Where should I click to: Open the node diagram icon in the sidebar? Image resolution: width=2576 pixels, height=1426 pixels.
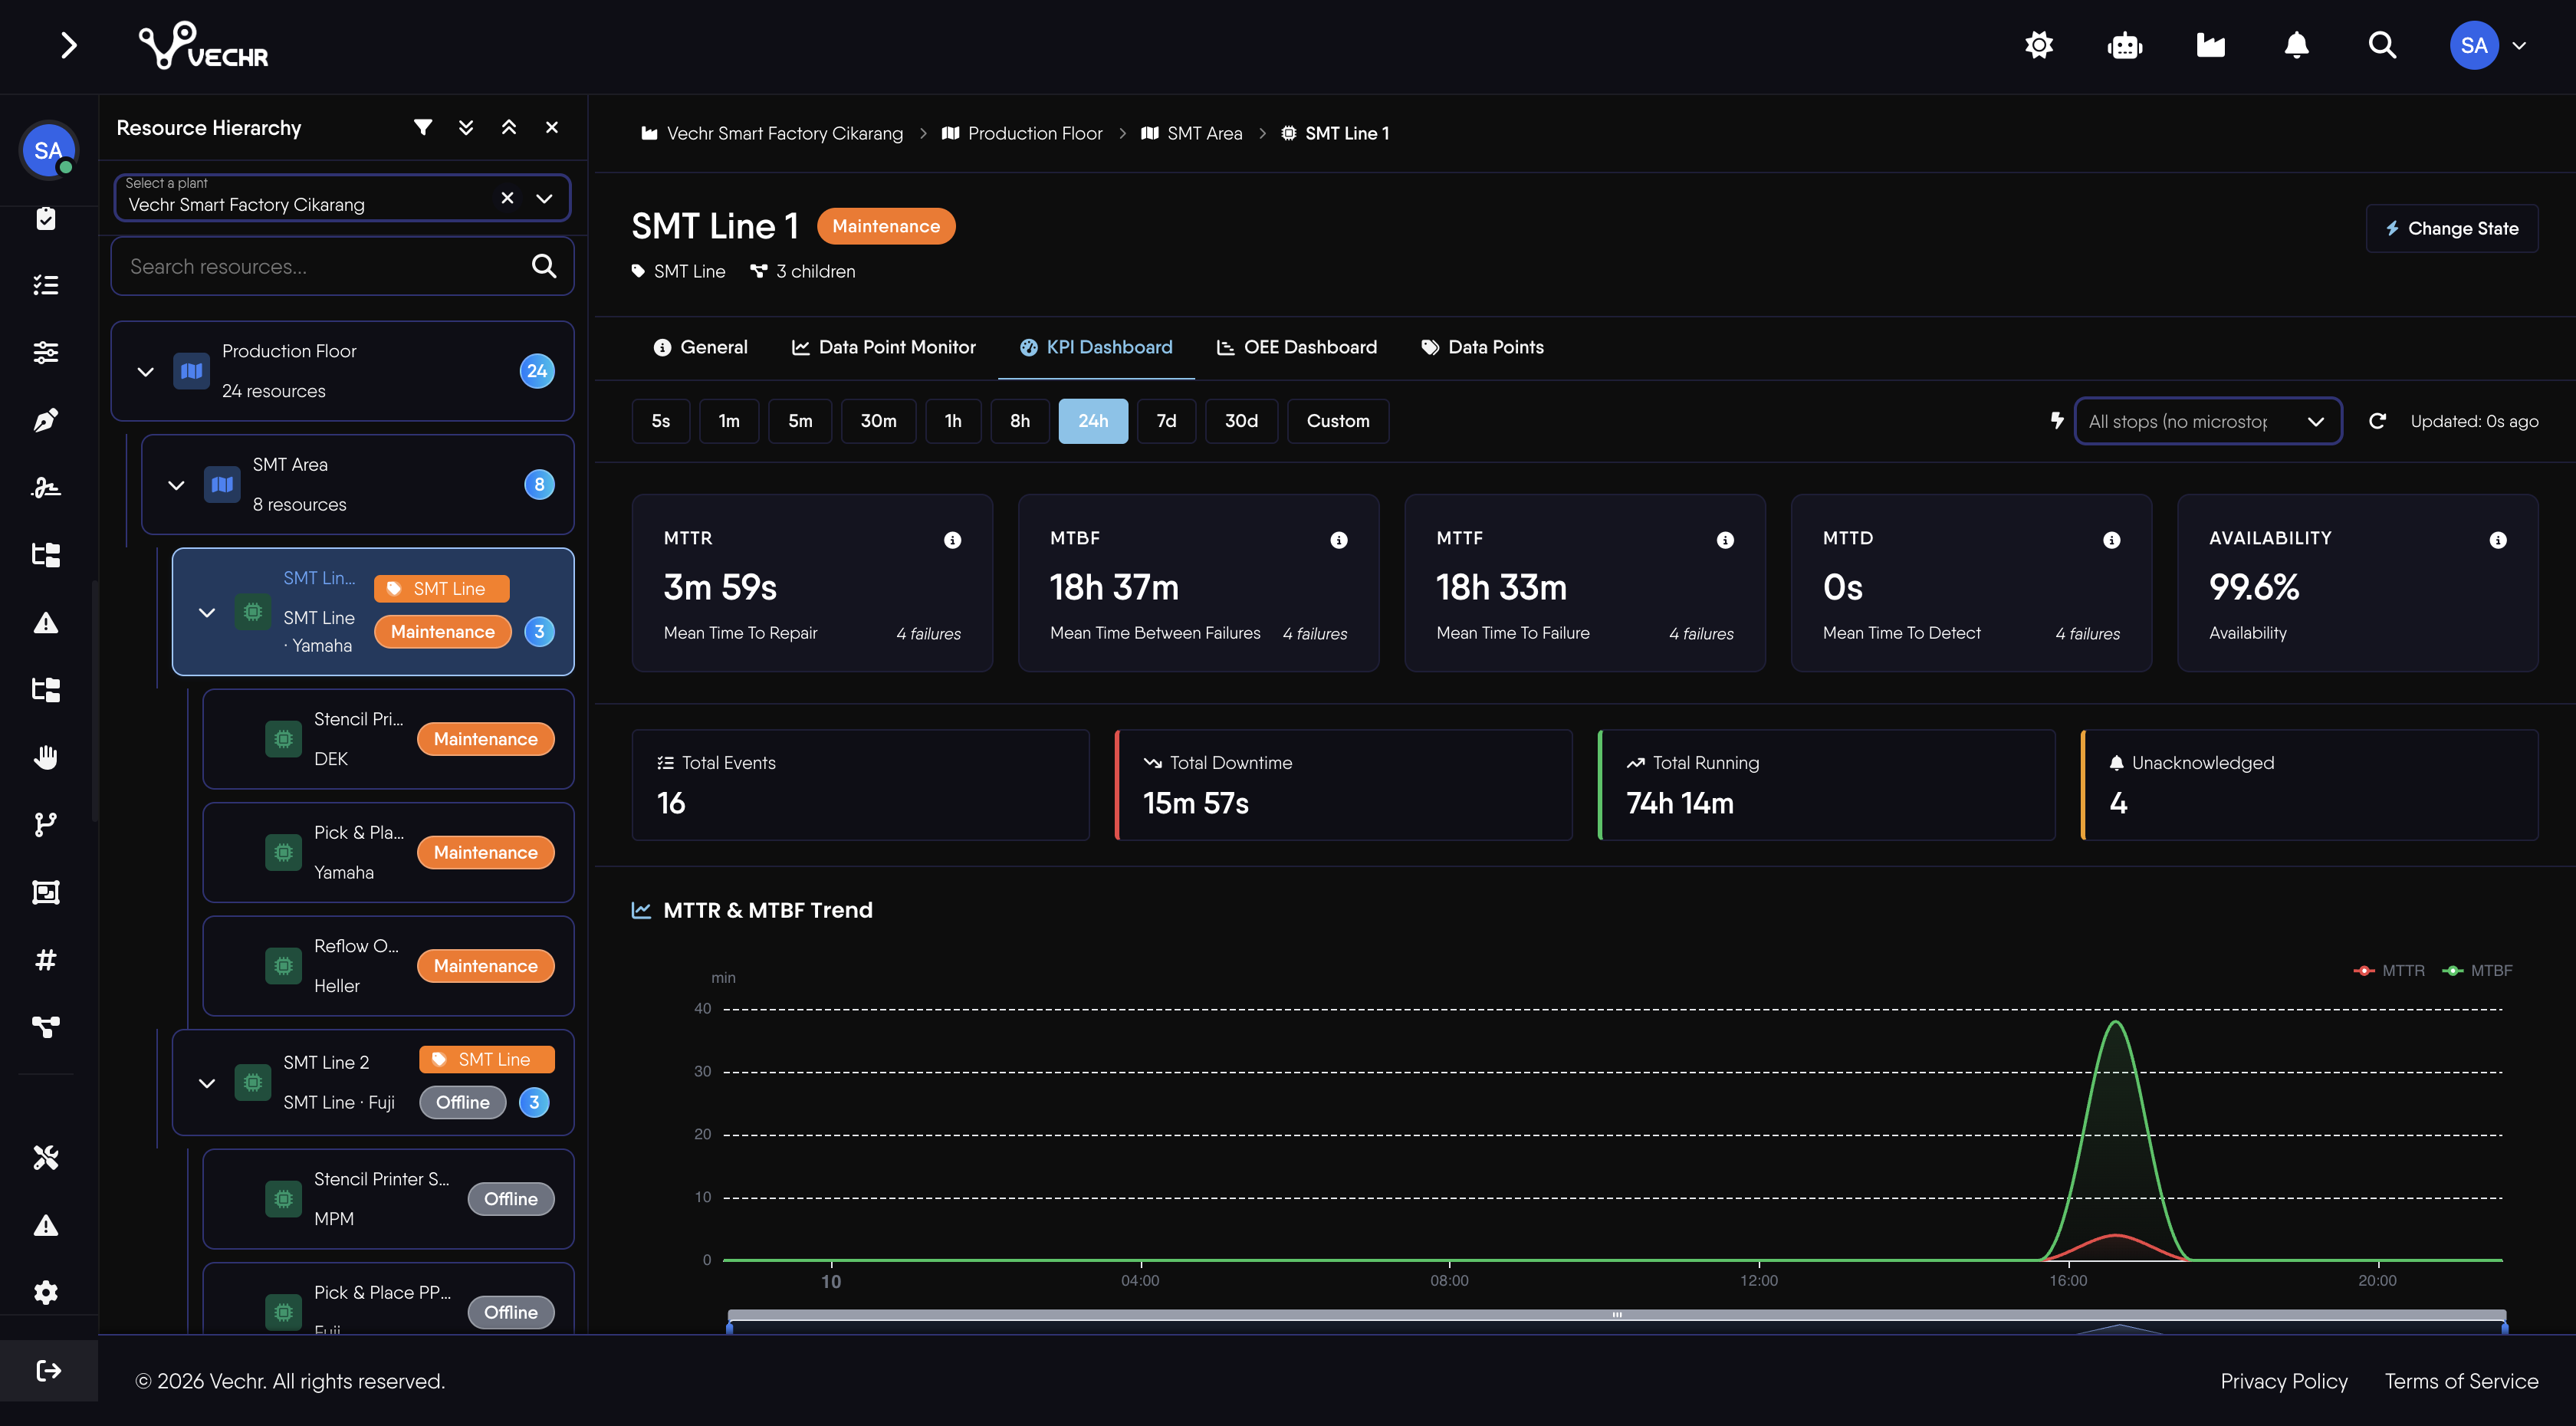pyautogui.click(x=46, y=1026)
